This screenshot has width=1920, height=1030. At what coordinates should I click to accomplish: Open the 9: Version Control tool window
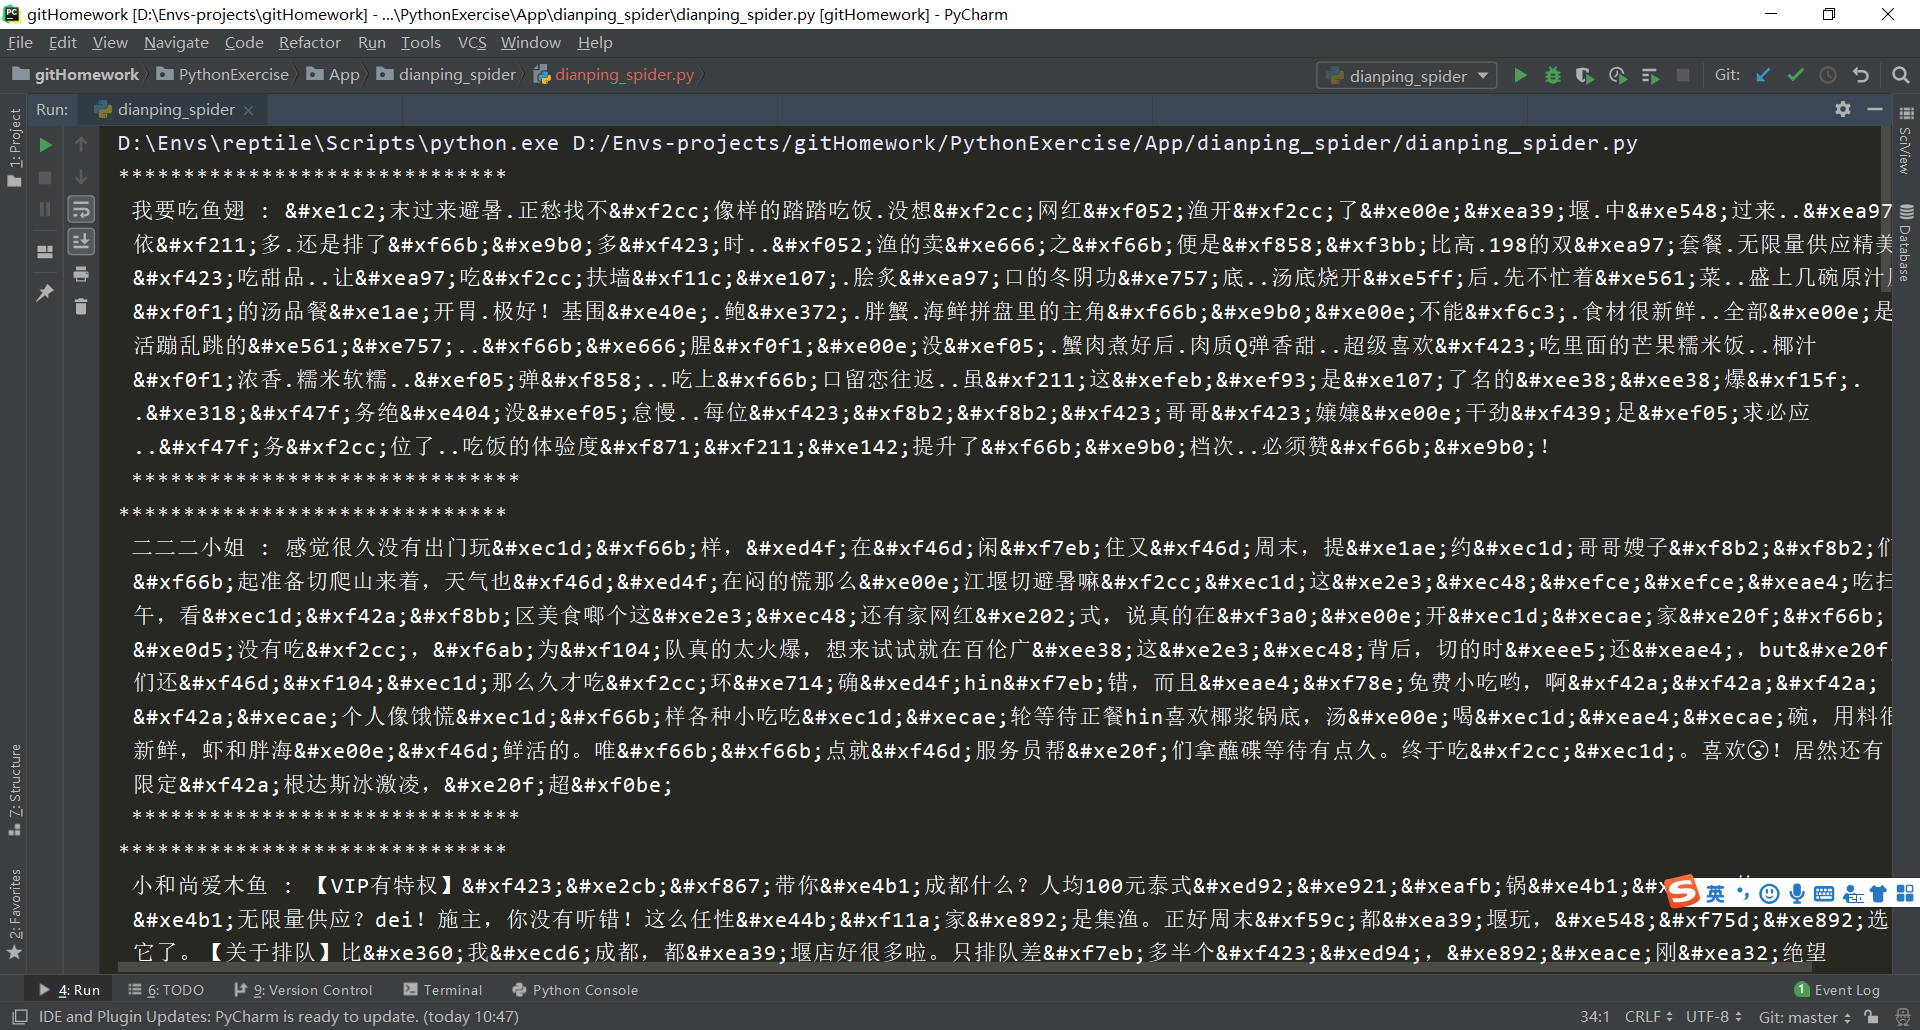pos(303,990)
